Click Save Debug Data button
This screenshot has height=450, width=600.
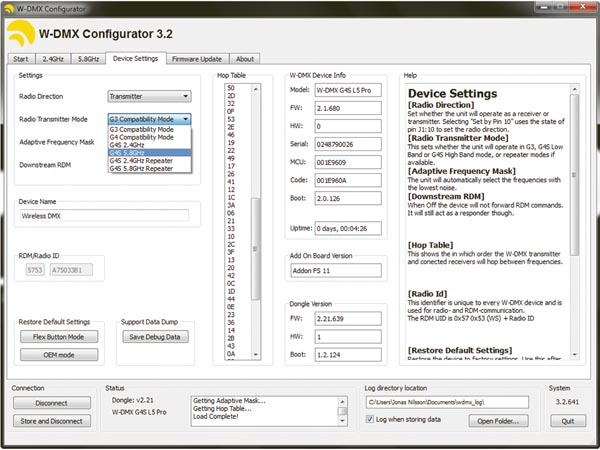pyautogui.click(x=155, y=337)
